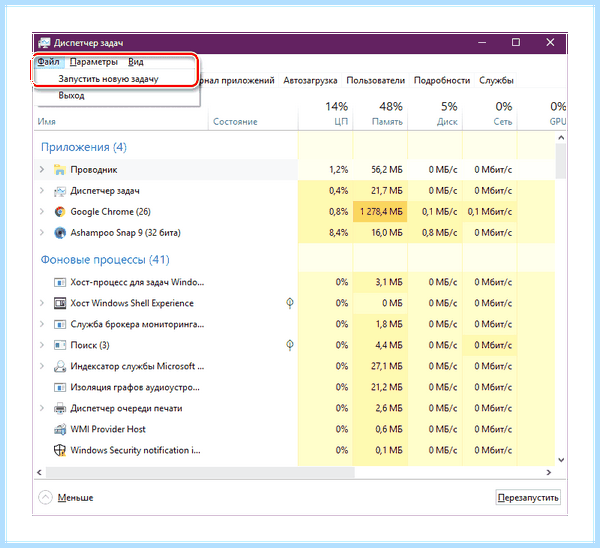Open the Файл menu
Screen dimensions: 600x548
48,62
